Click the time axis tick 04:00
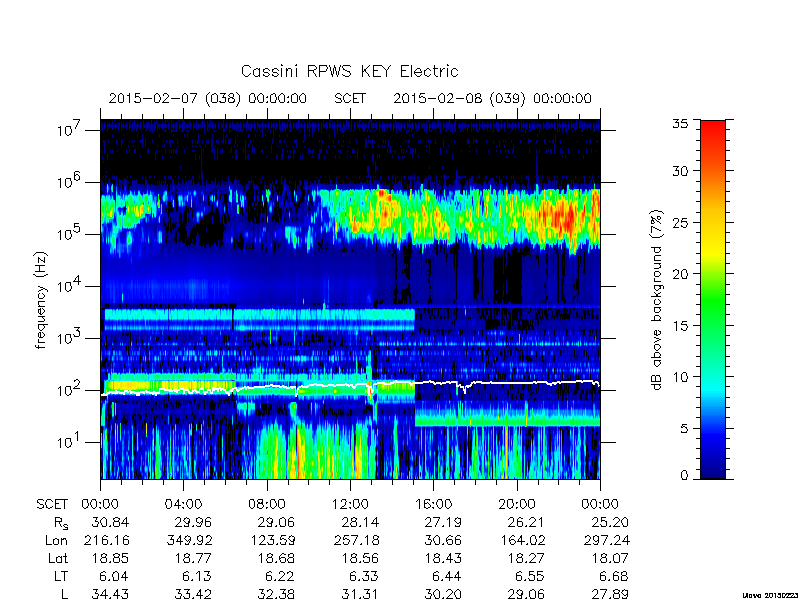800x600 pixels. pos(183,504)
